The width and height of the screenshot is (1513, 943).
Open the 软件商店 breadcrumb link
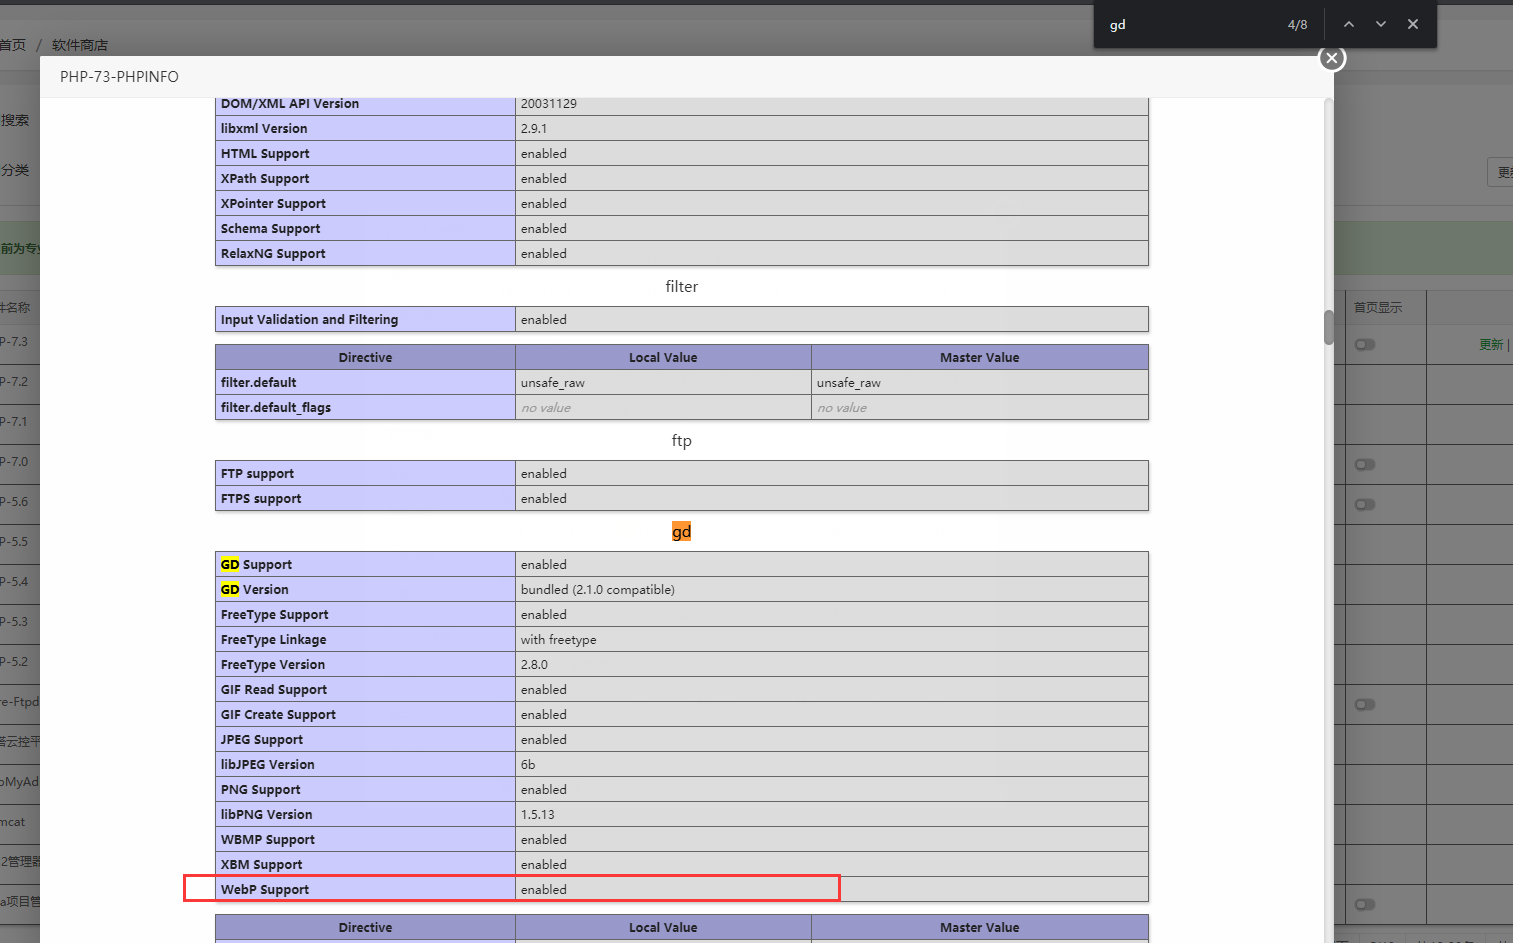coord(80,45)
